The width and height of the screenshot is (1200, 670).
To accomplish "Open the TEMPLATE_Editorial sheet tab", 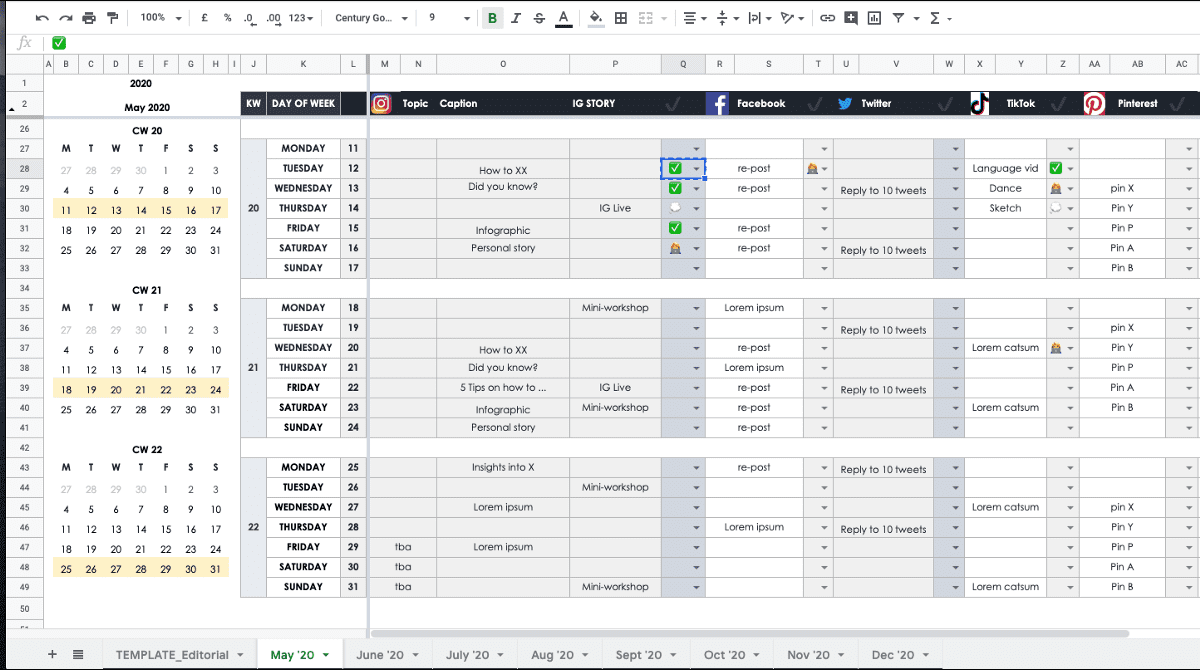I will [x=172, y=655].
